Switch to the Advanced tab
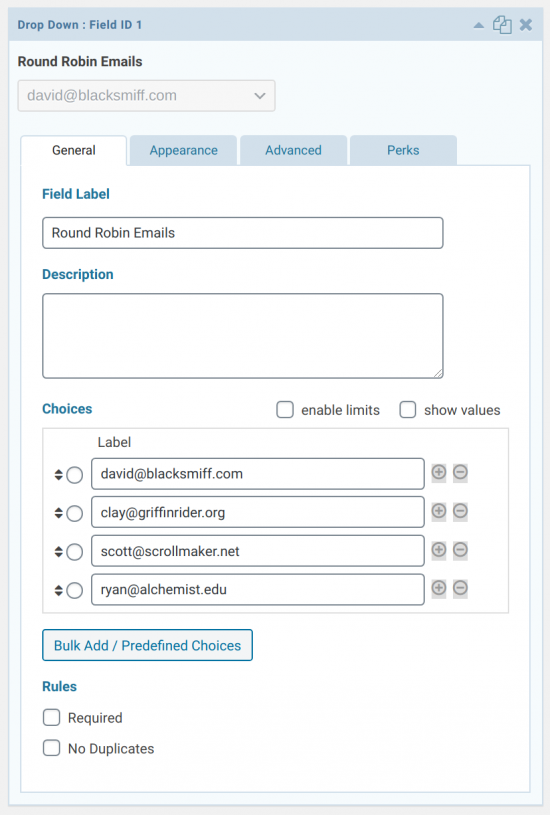The width and height of the screenshot is (550, 815). point(293,150)
